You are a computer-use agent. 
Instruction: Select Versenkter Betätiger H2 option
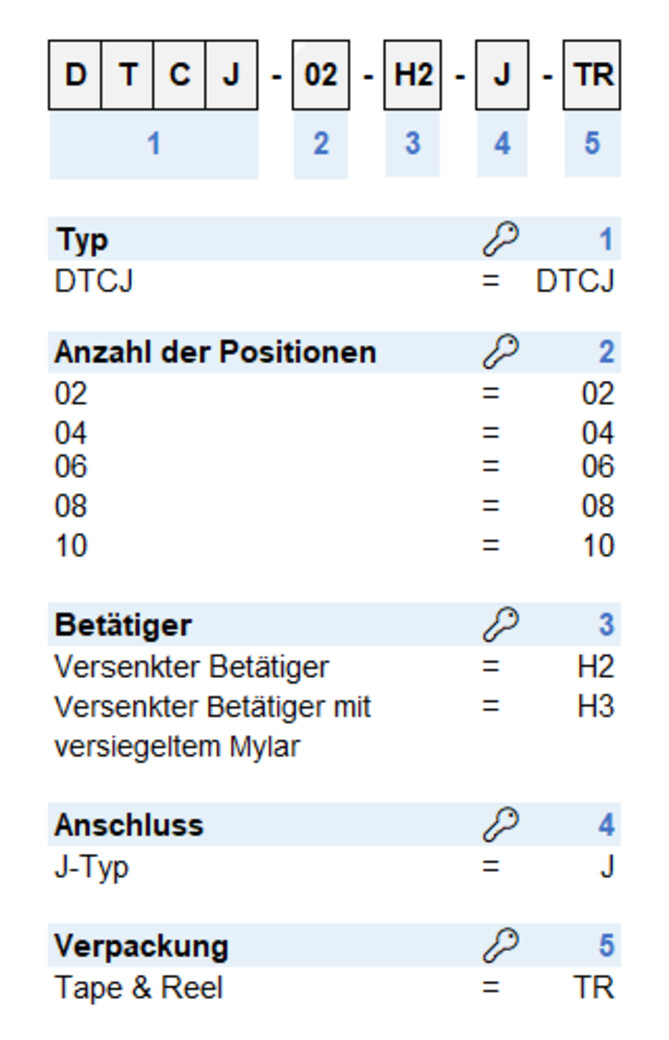(x=334, y=667)
